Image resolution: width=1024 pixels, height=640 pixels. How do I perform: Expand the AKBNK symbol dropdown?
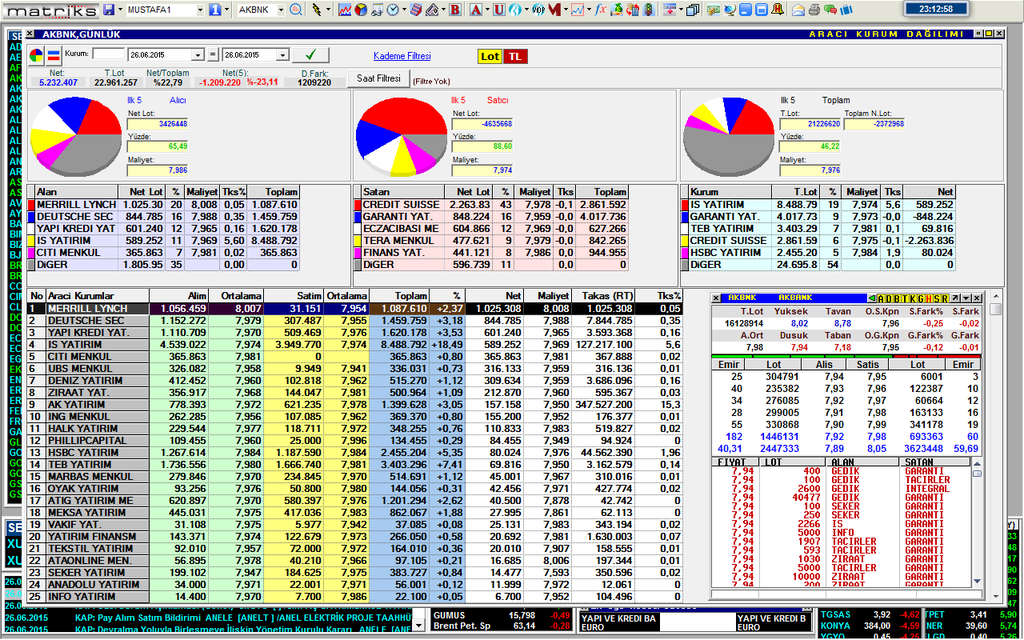click(x=279, y=9)
